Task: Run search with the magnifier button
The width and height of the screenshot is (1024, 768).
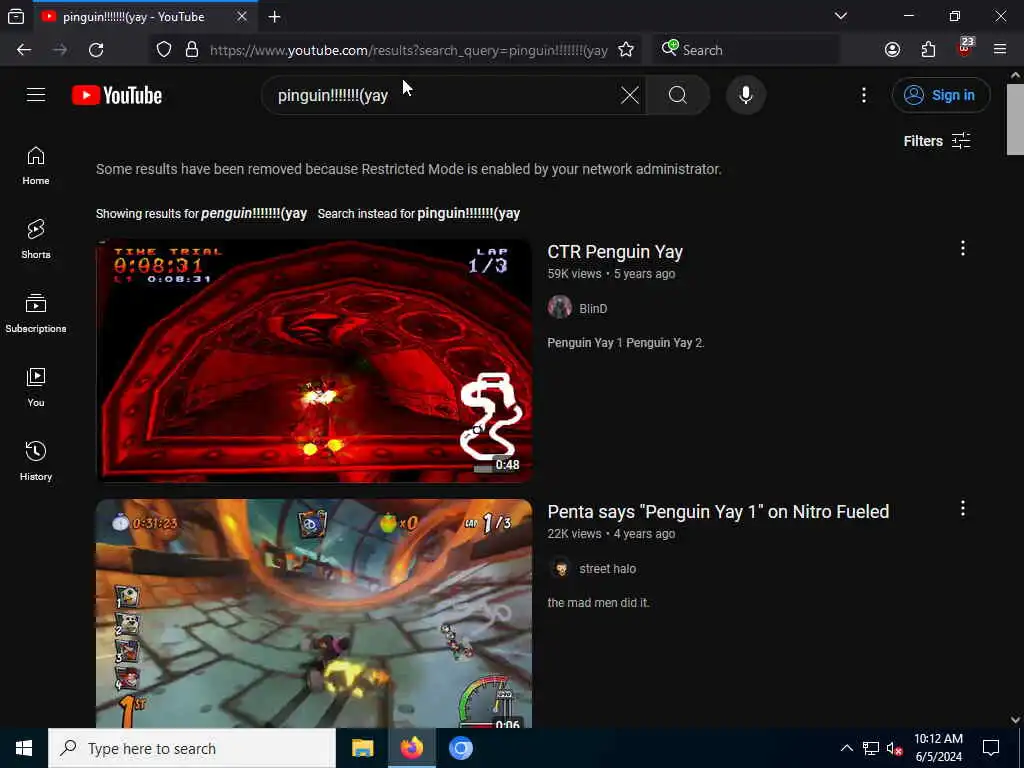Action: (678, 95)
